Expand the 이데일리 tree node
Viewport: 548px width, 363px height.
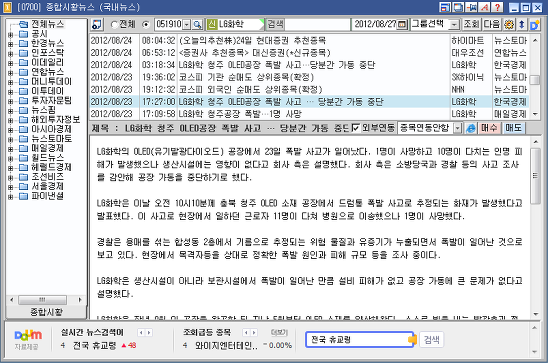point(10,63)
